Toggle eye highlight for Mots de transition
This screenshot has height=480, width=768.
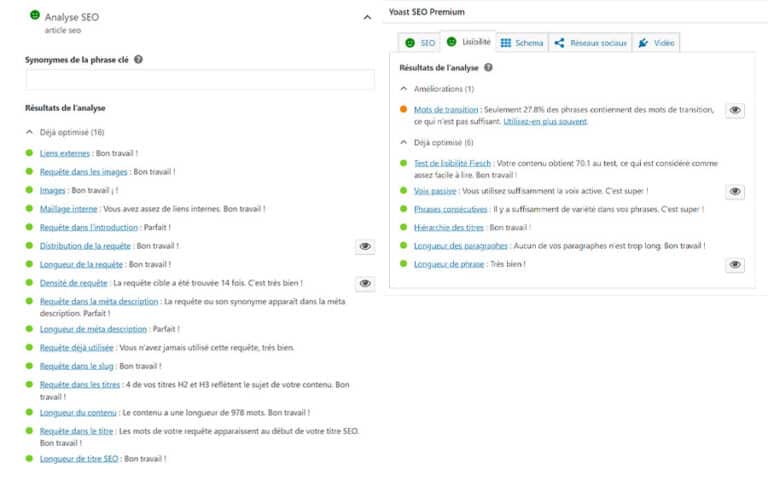735,110
